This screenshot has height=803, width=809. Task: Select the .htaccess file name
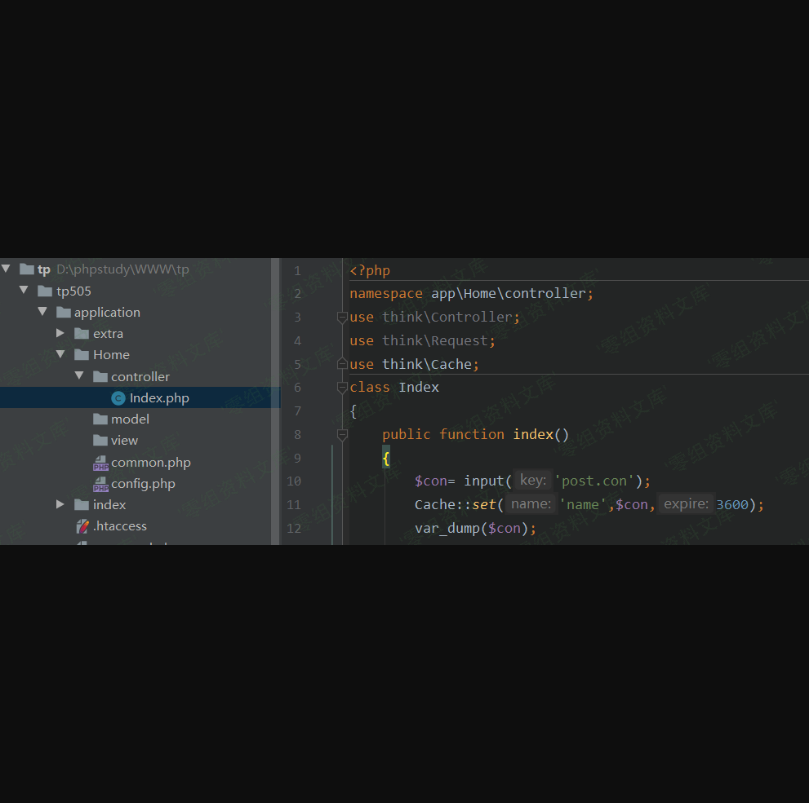coord(120,526)
